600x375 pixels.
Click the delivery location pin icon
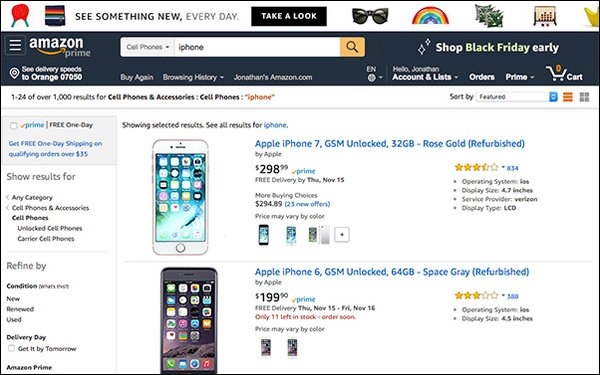click(14, 73)
